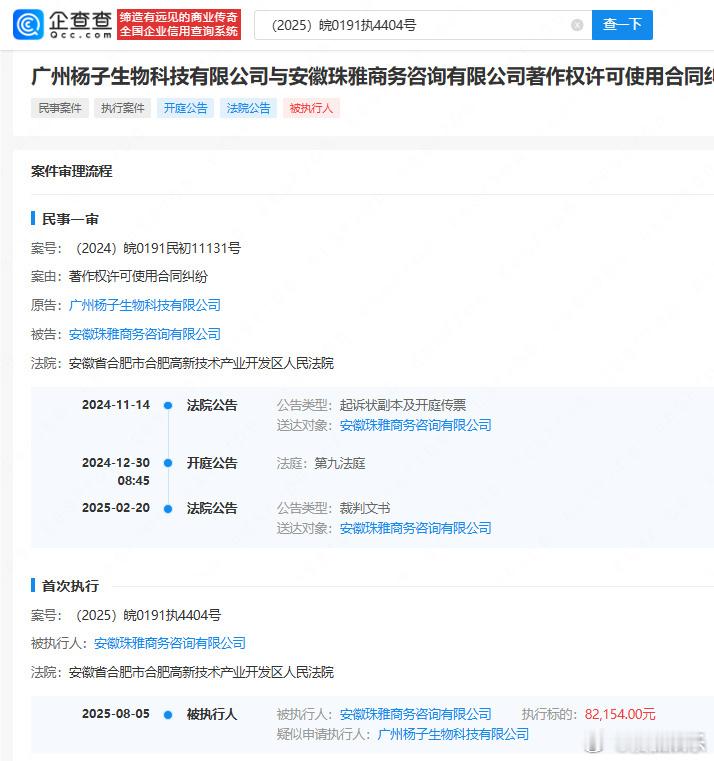The width and height of the screenshot is (714, 761).
Task: Open the red slogan banner beside the logo
Action: point(179,24)
